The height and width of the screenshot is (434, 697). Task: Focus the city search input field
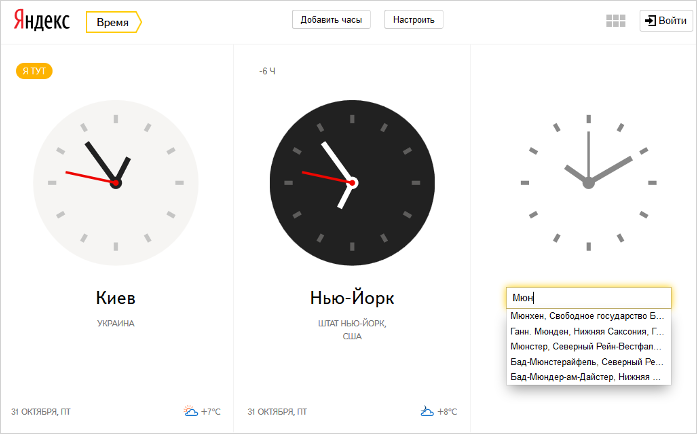point(589,297)
